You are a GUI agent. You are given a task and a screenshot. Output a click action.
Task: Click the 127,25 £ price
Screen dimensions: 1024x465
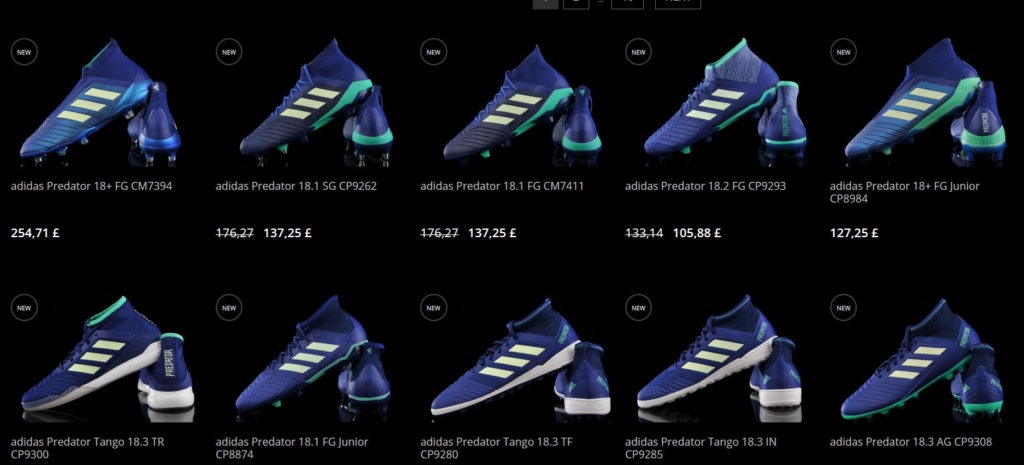[854, 232]
